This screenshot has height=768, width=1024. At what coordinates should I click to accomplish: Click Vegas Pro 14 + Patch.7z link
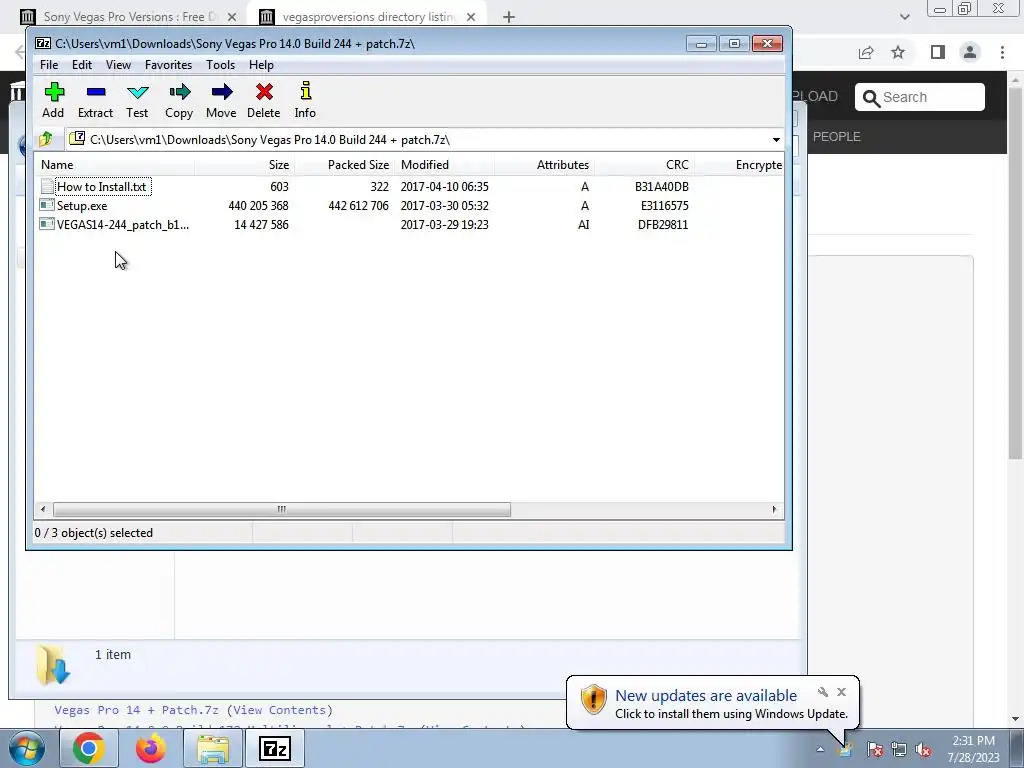point(136,710)
